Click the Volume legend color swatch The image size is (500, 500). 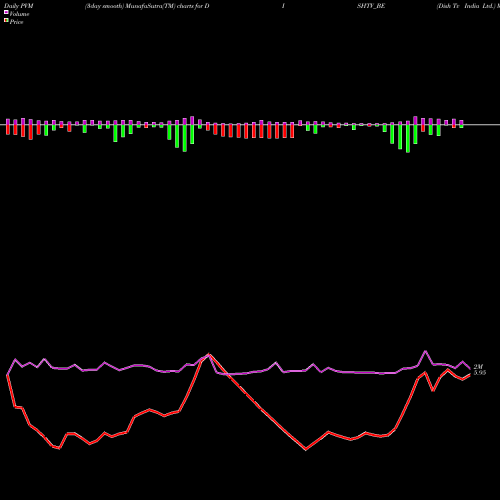tap(6, 13)
